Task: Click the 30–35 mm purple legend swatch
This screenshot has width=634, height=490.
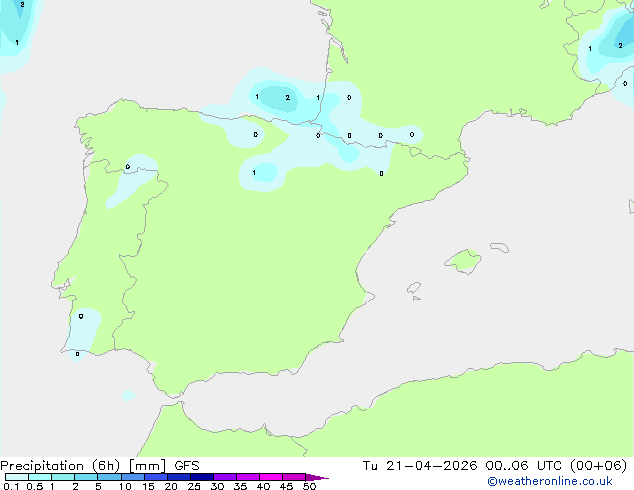Action: (225, 477)
